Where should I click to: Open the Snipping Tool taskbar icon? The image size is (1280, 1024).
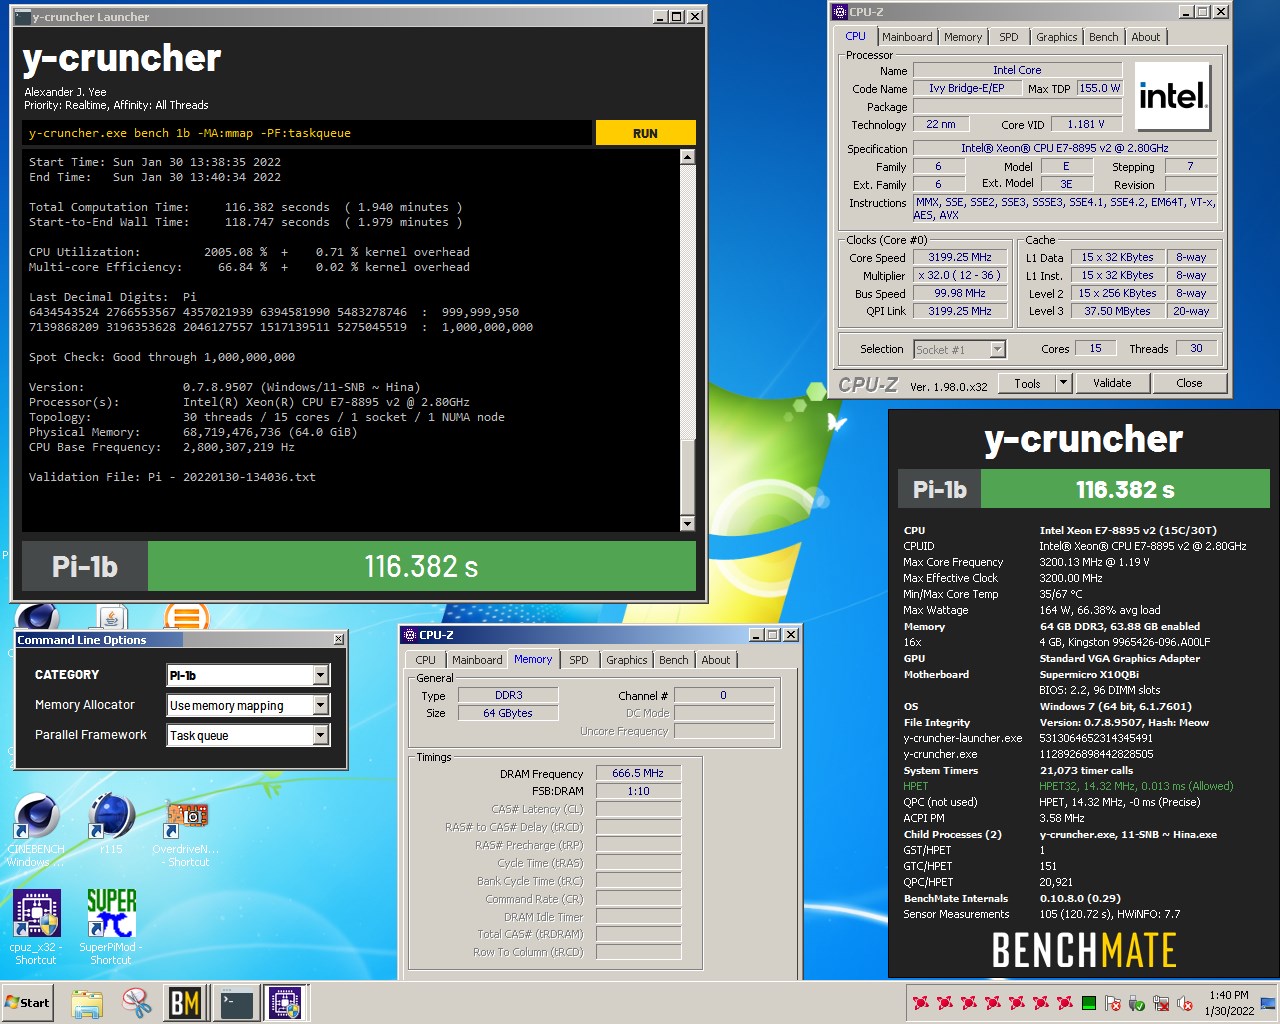click(x=136, y=1003)
